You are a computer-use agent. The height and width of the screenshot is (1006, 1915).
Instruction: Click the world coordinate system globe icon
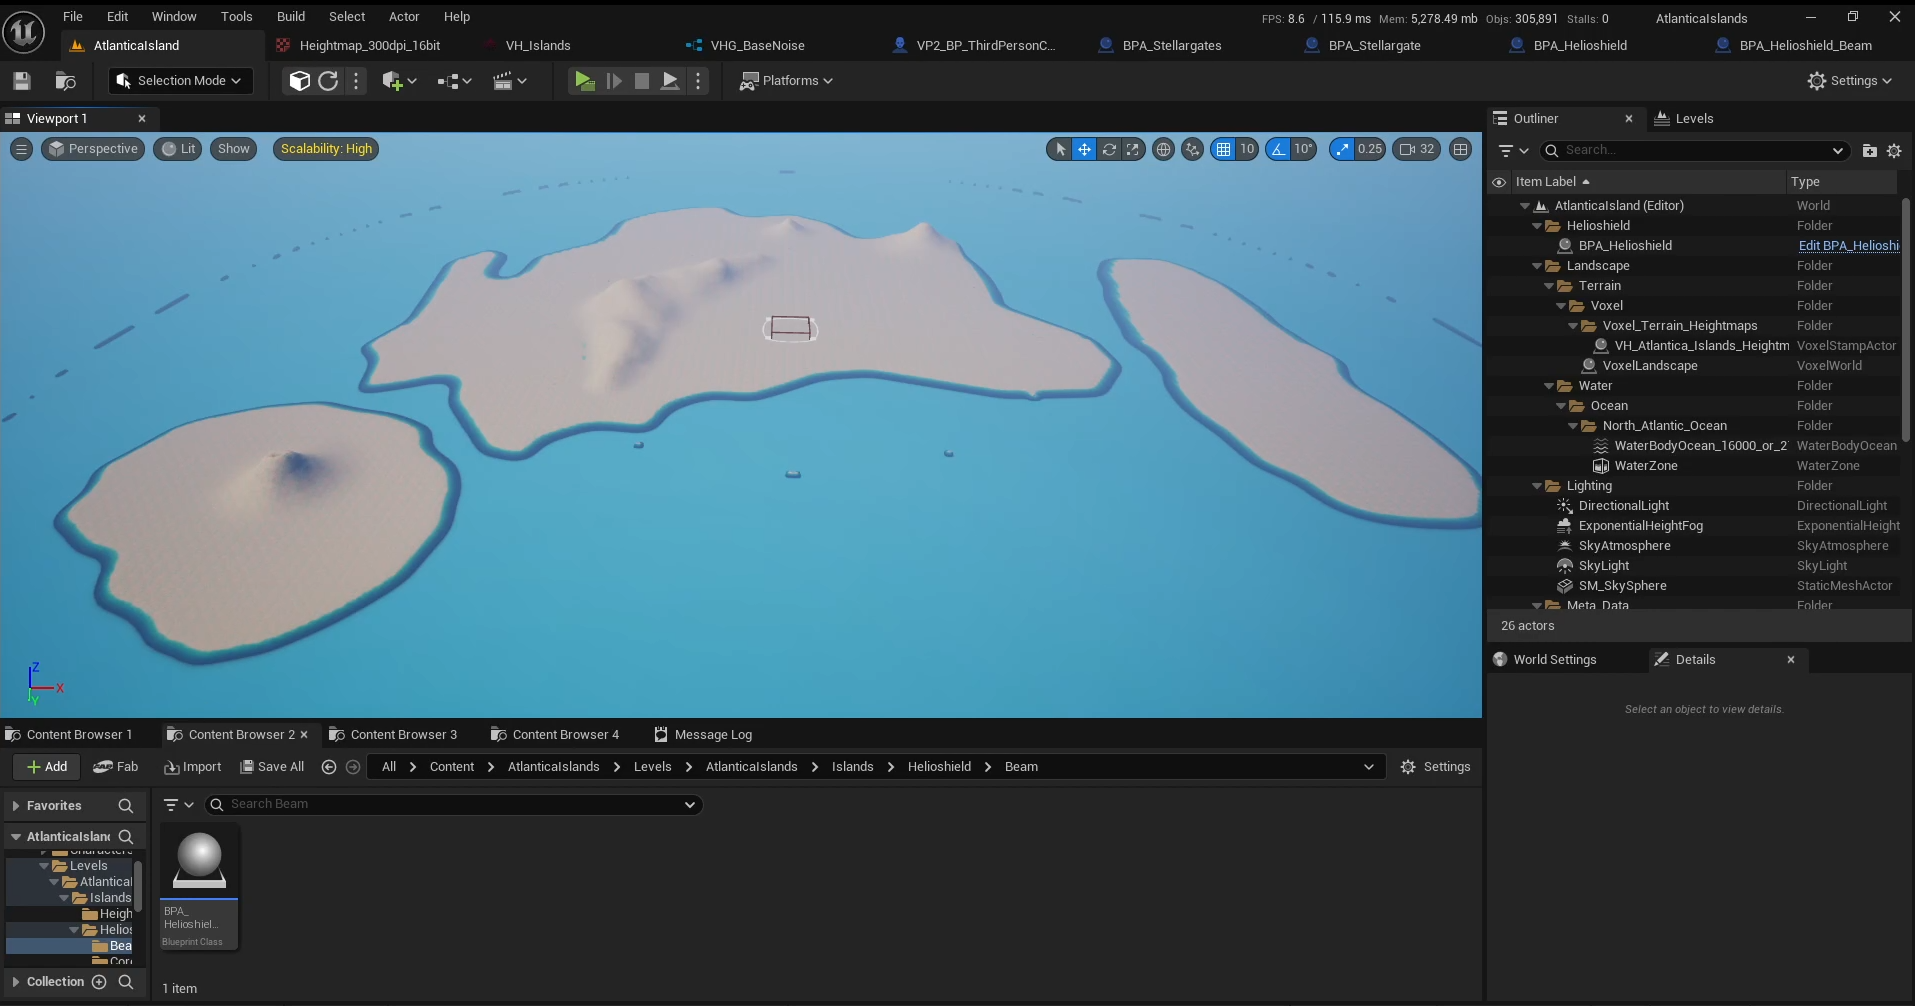[1163, 149]
